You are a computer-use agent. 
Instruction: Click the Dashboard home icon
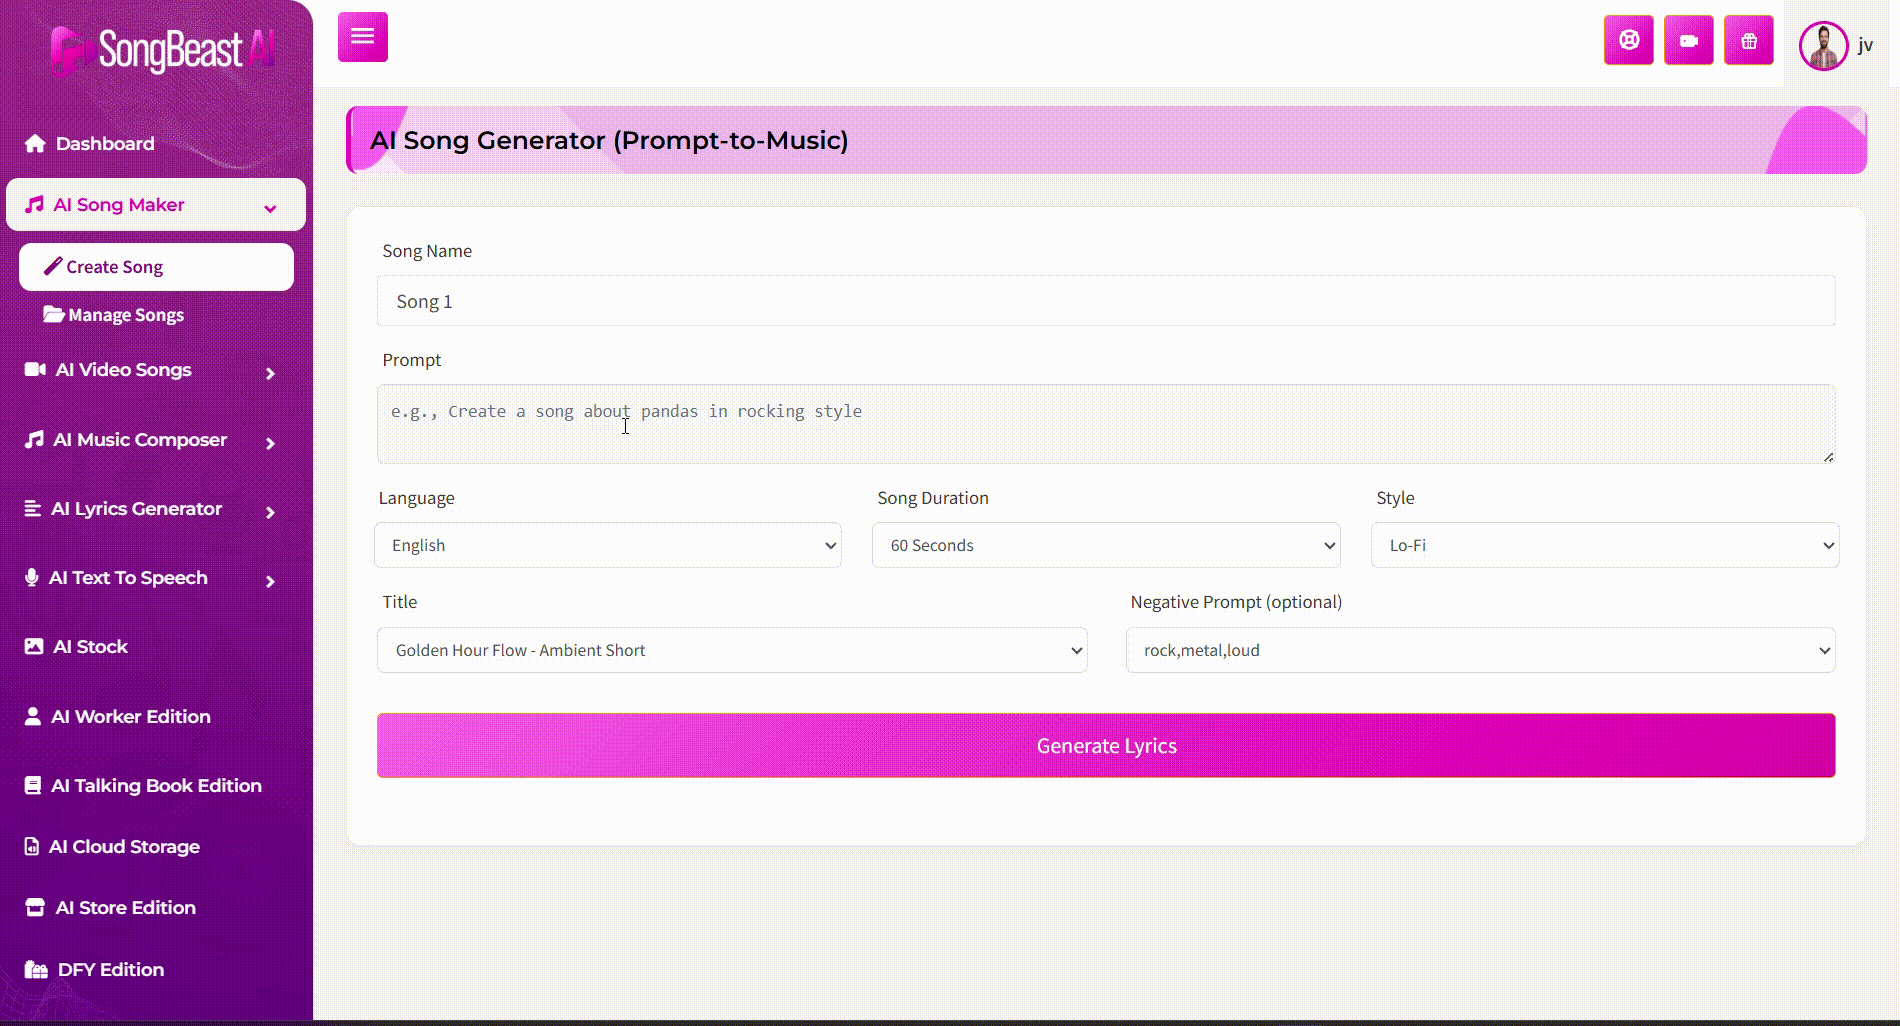35,143
